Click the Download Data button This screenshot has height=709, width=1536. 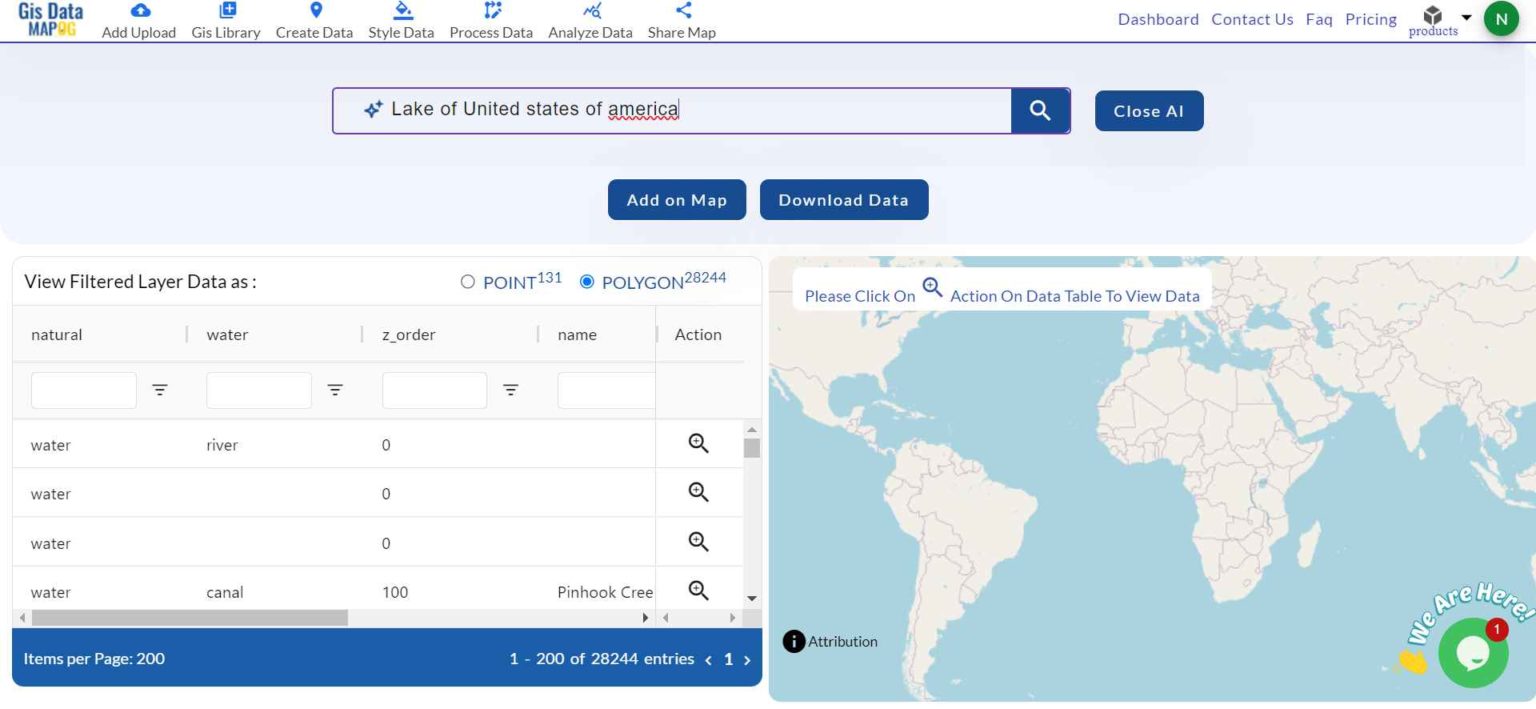844,199
